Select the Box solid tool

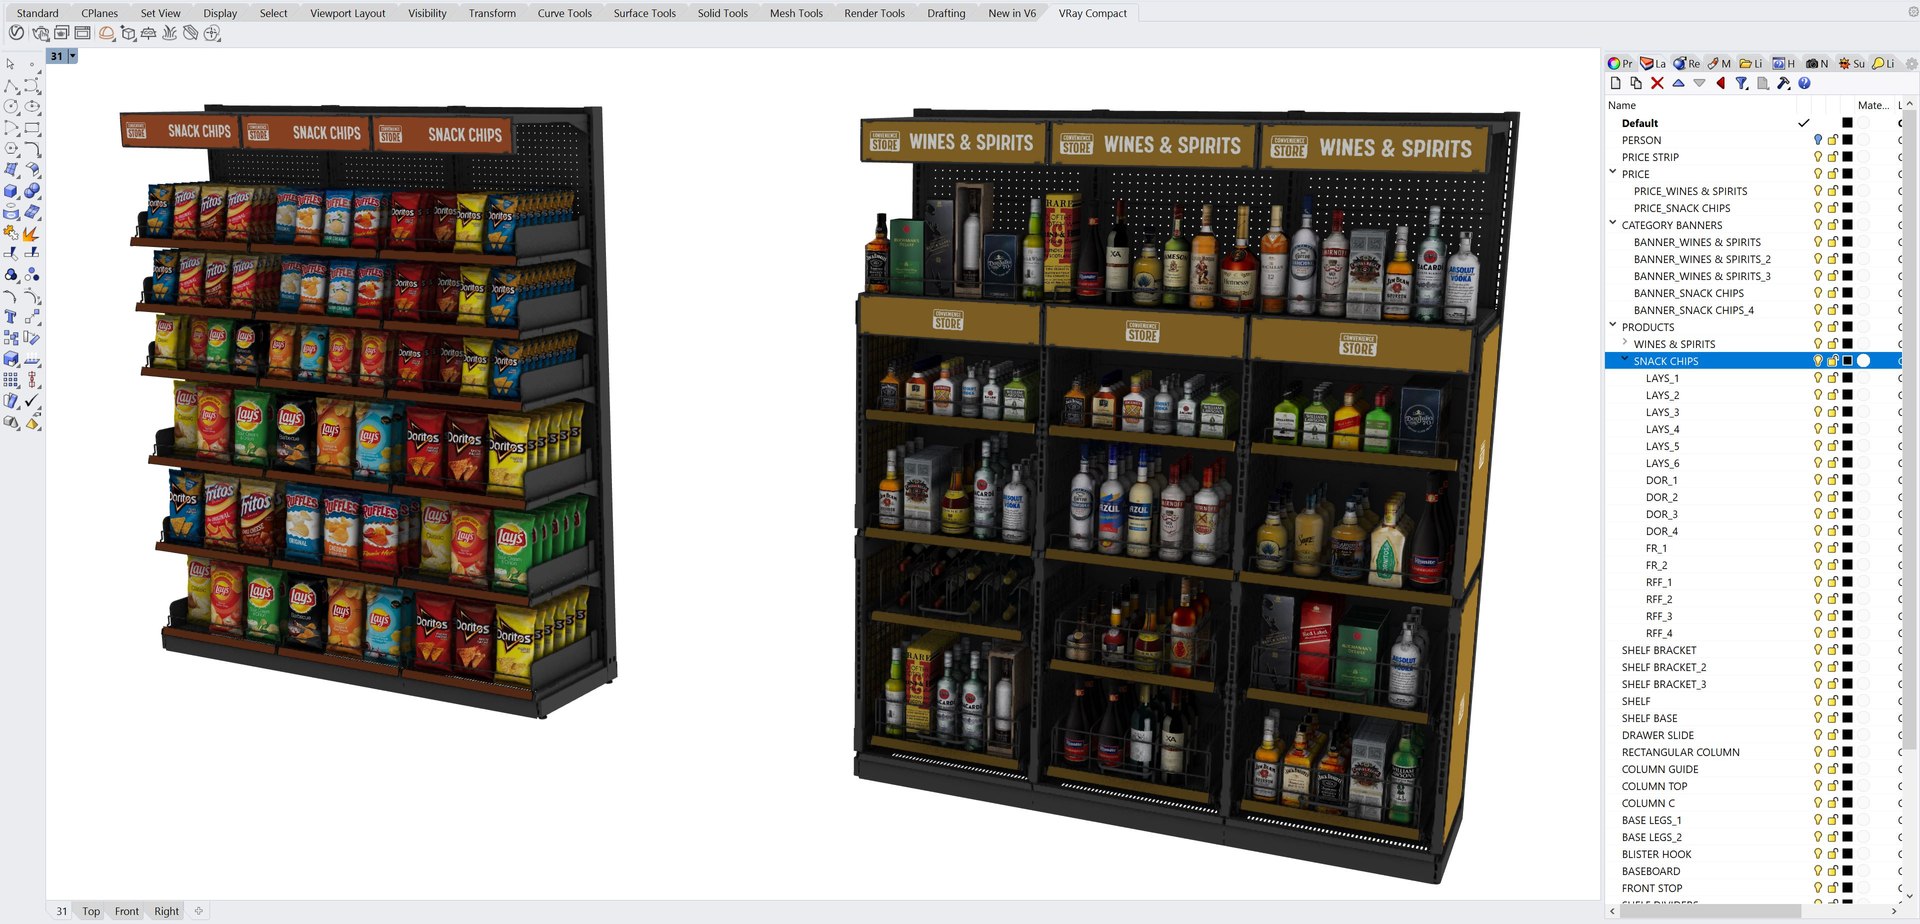(x=11, y=191)
